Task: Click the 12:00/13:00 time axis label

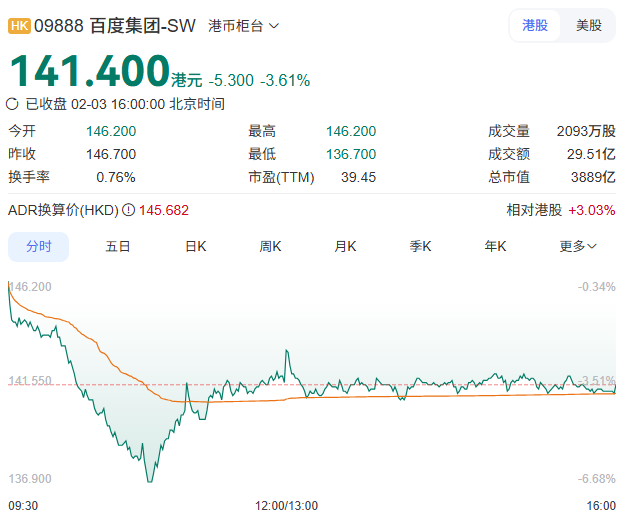Action: tap(287, 506)
